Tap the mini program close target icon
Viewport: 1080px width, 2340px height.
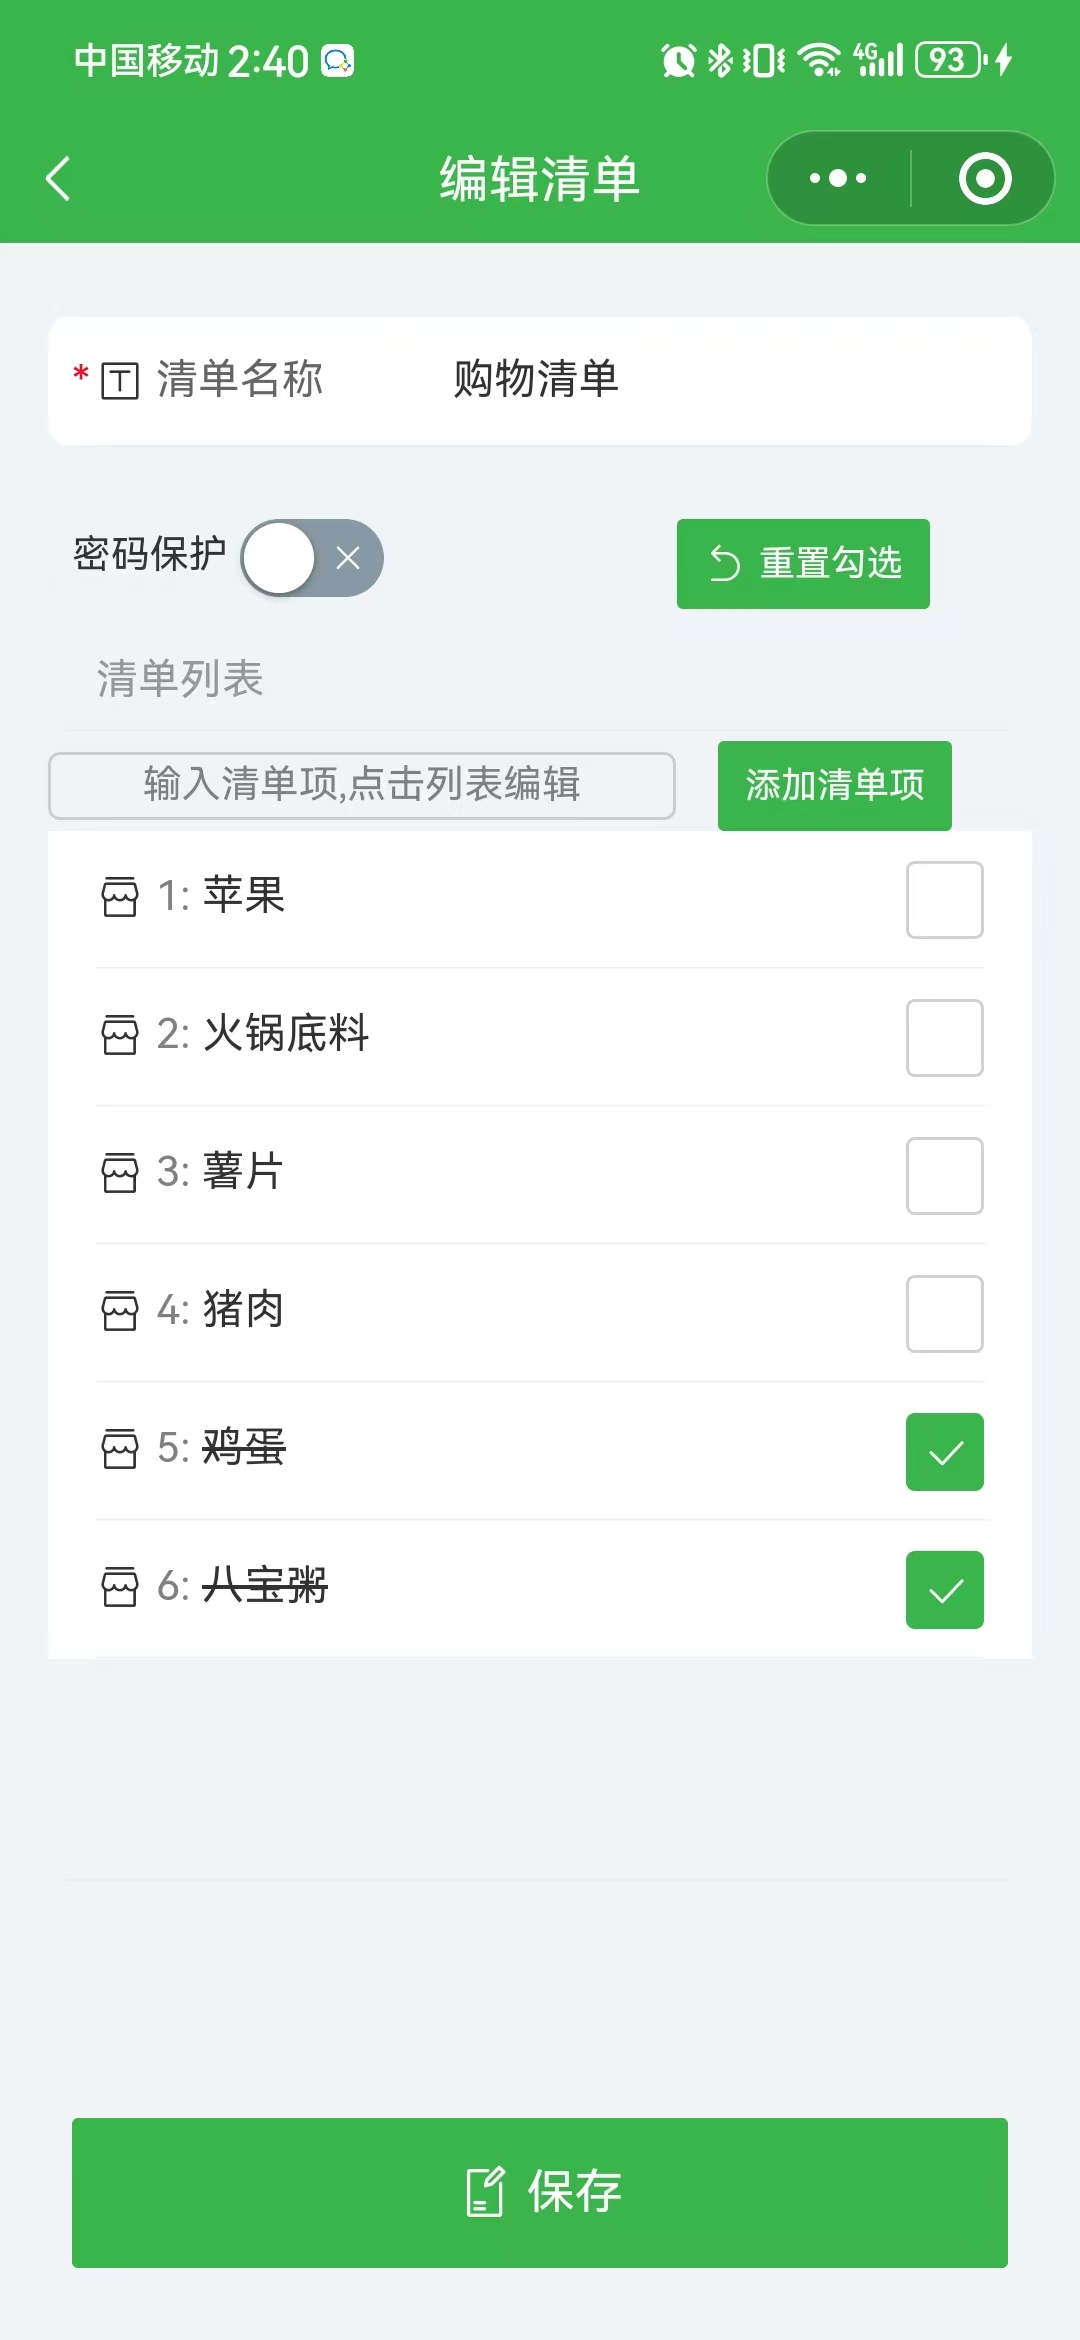point(985,179)
